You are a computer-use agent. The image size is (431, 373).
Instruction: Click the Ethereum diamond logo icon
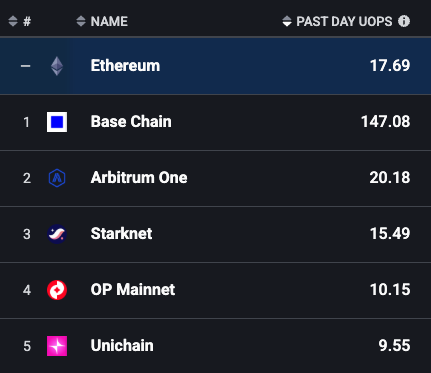[57, 66]
